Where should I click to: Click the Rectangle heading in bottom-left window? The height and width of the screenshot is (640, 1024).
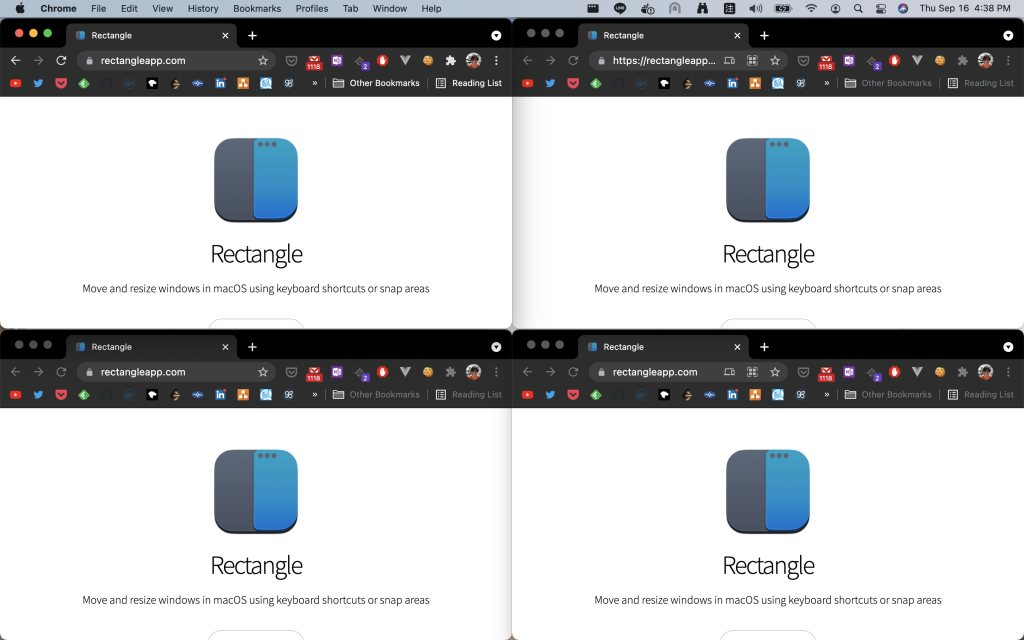256,566
